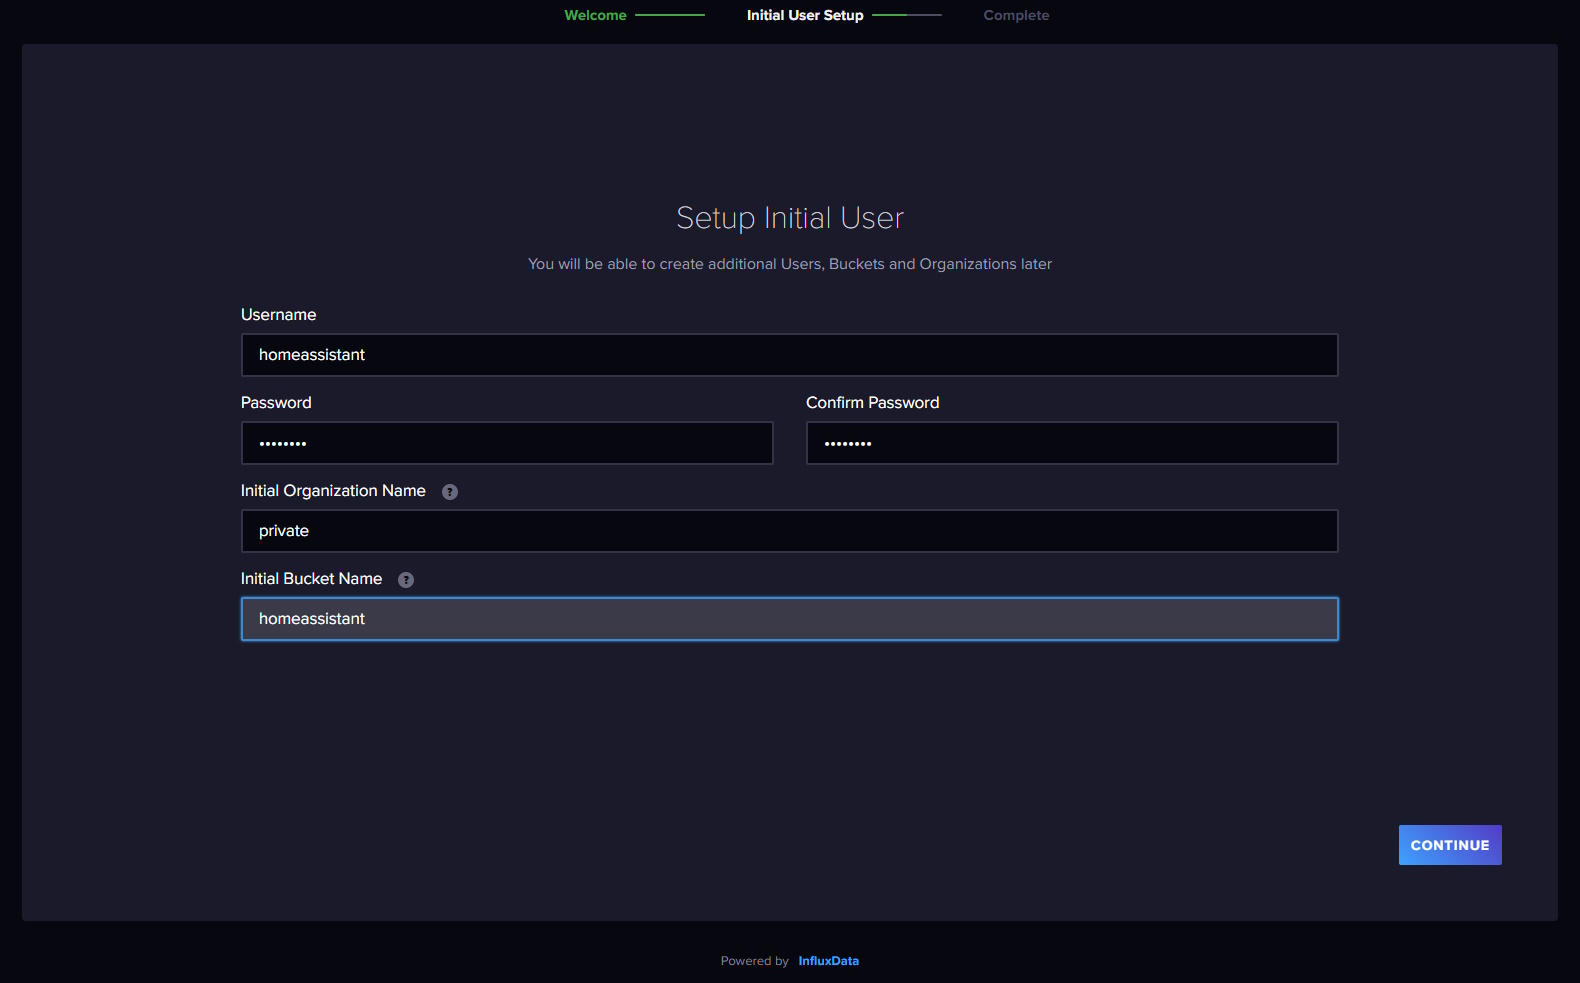Image resolution: width=1580 pixels, height=983 pixels.
Task: Click the Password label above first password field
Action: [276, 403]
